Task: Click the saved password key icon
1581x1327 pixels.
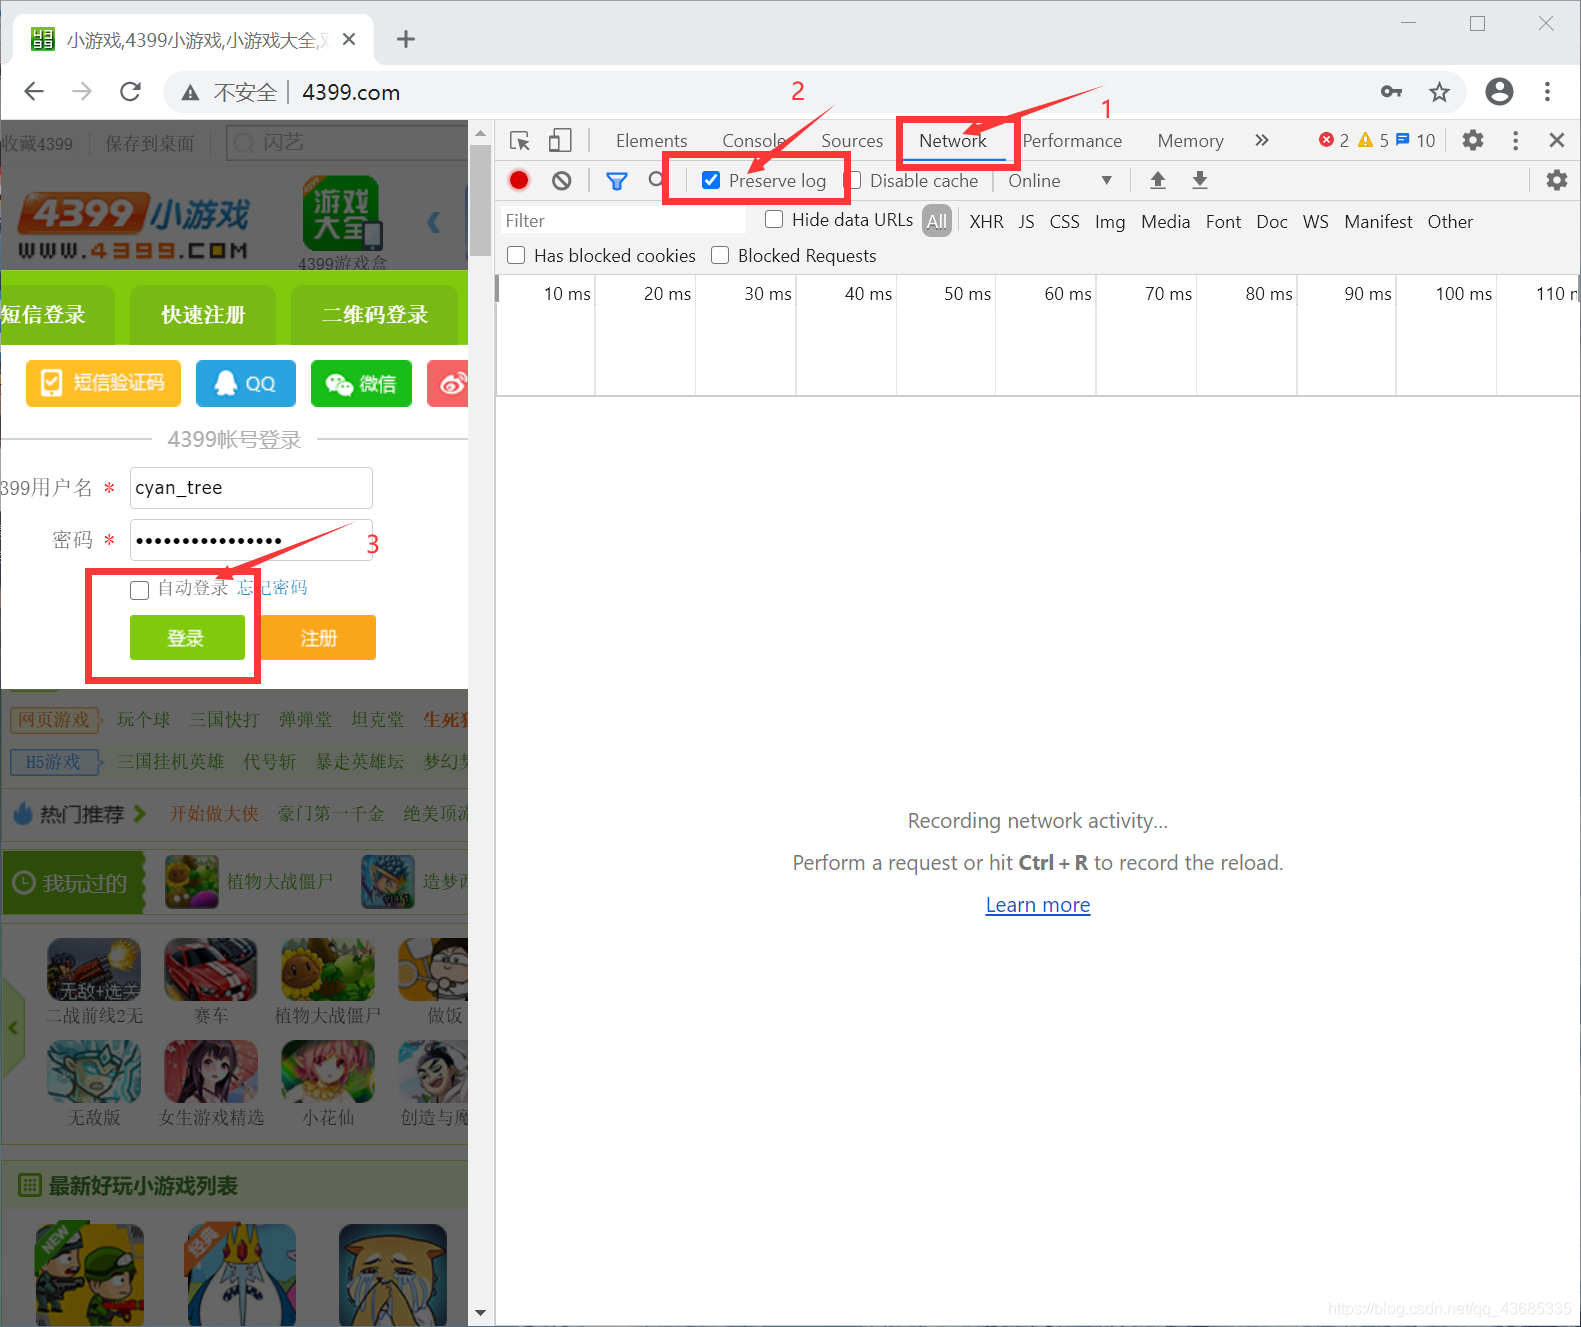Action: pyautogui.click(x=1391, y=92)
